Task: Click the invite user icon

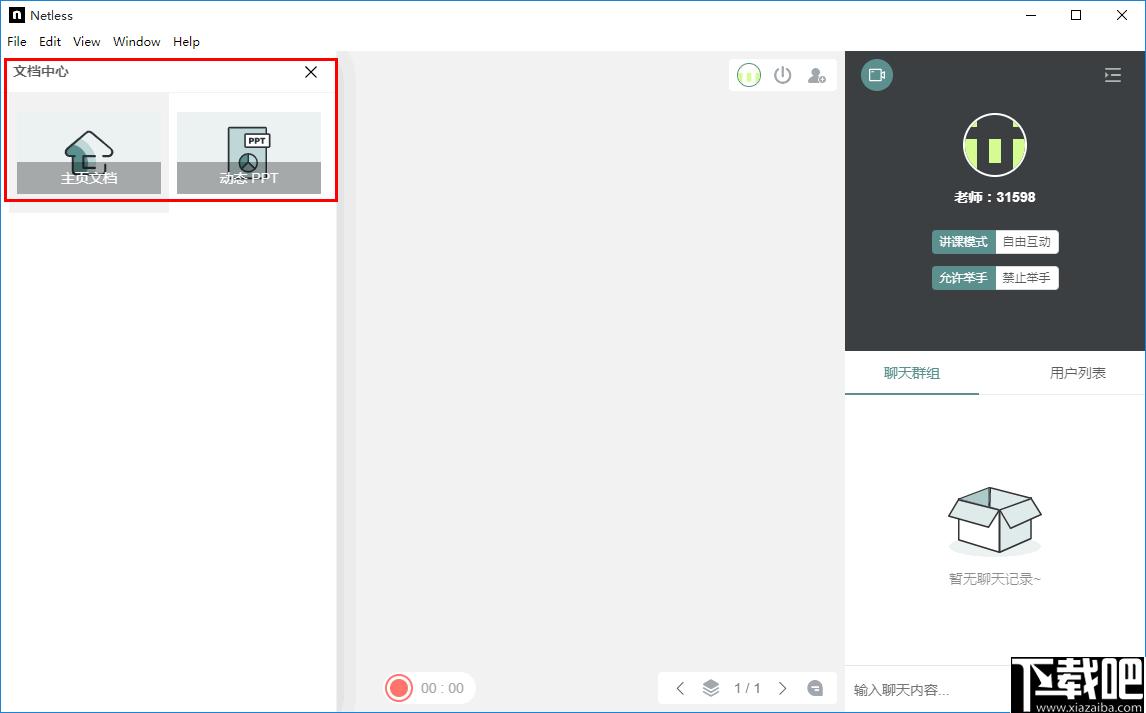Action: click(816, 75)
